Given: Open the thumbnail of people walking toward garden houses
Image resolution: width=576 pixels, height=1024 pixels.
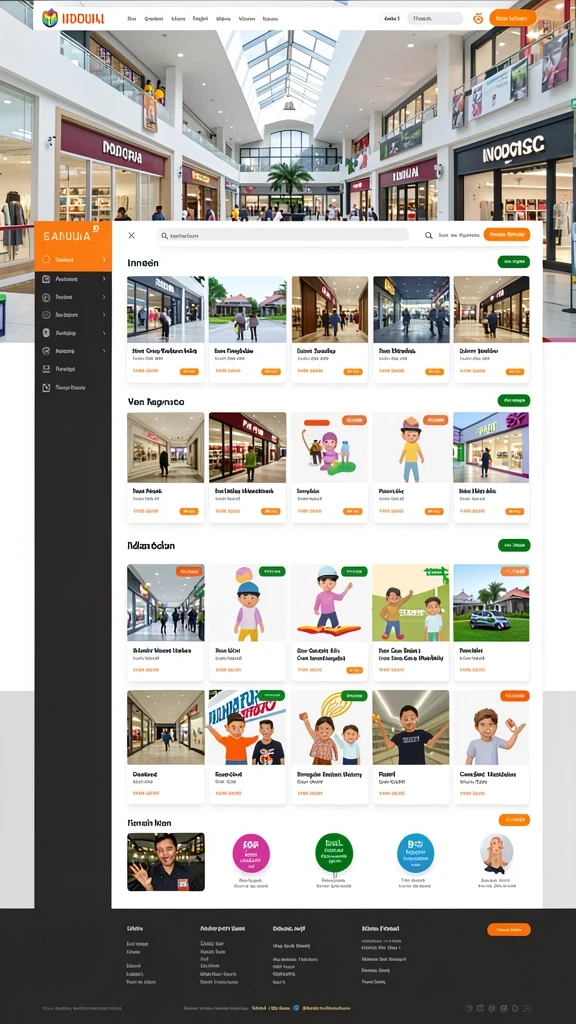Looking at the screenshot, I should [248, 309].
